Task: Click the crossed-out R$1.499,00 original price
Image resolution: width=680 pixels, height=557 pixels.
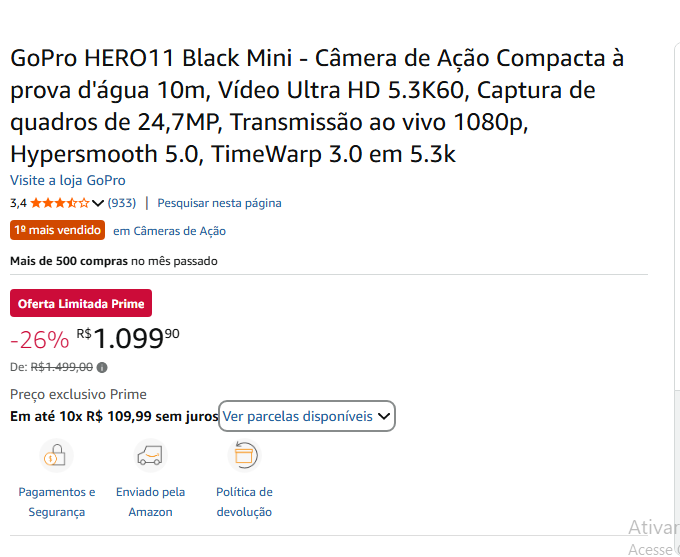Action: click(62, 367)
